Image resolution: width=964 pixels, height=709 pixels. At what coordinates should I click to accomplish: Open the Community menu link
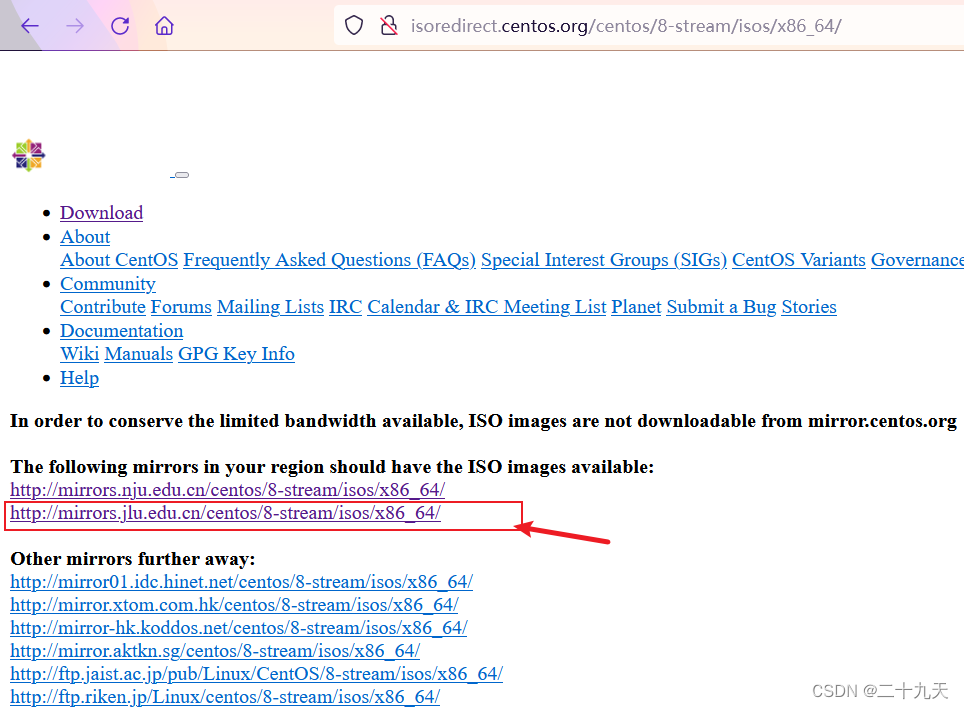coord(108,284)
